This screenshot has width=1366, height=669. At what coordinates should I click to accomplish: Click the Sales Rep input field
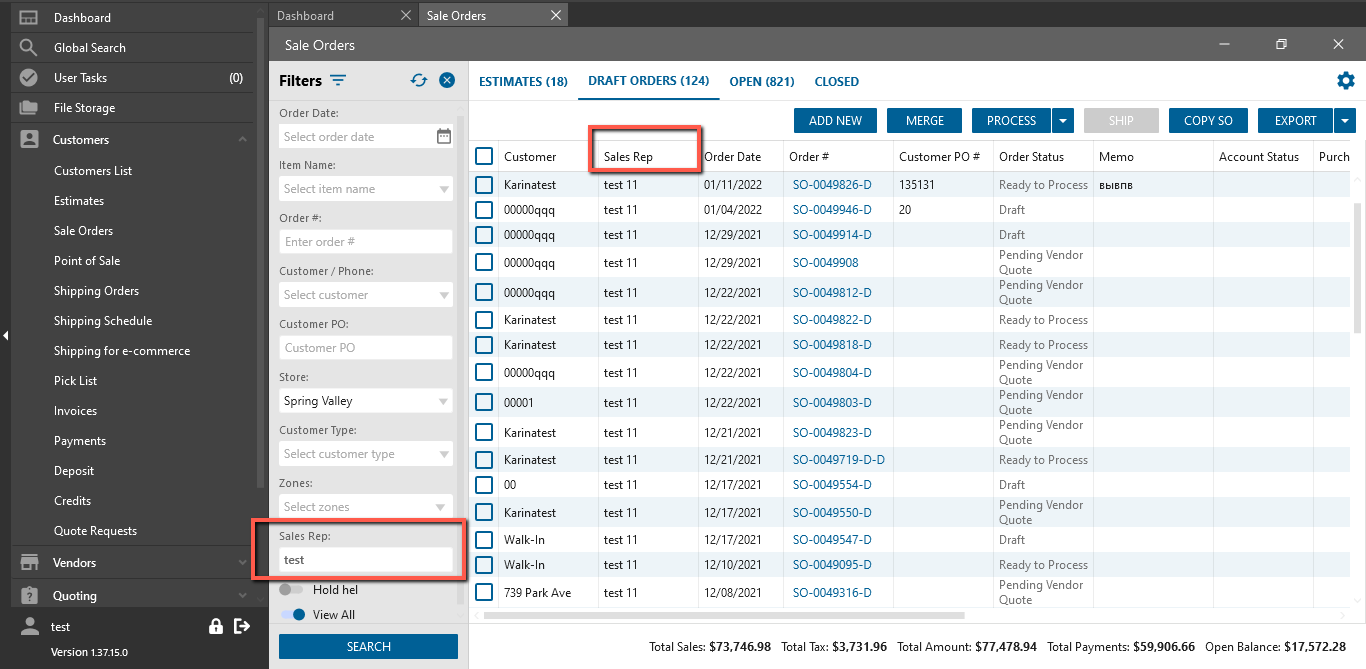[x=366, y=560]
